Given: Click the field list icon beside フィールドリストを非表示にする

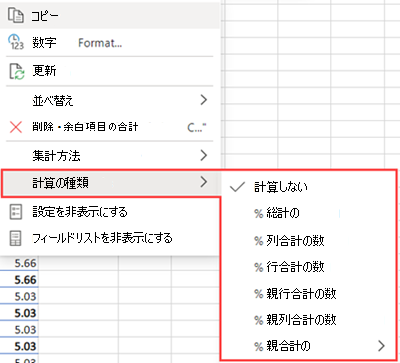Looking at the screenshot, I should pos(15,238).
